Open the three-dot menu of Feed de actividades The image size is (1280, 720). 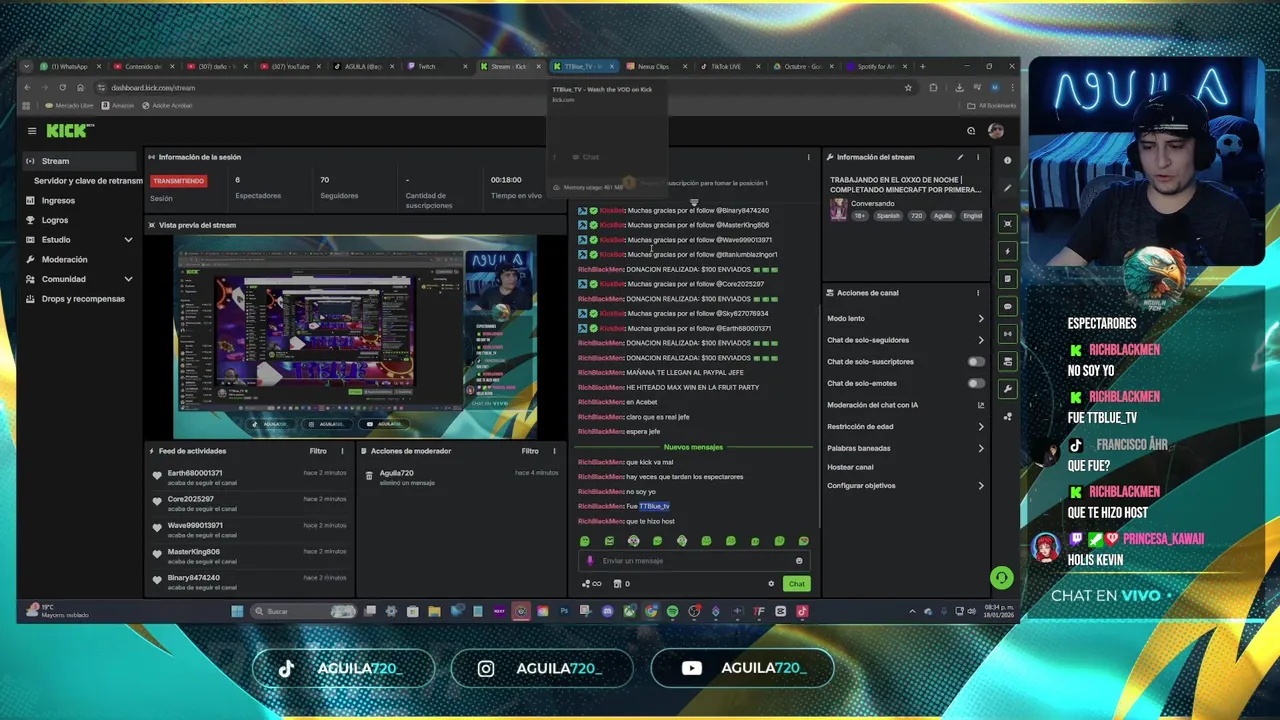(x=342, y=451)
